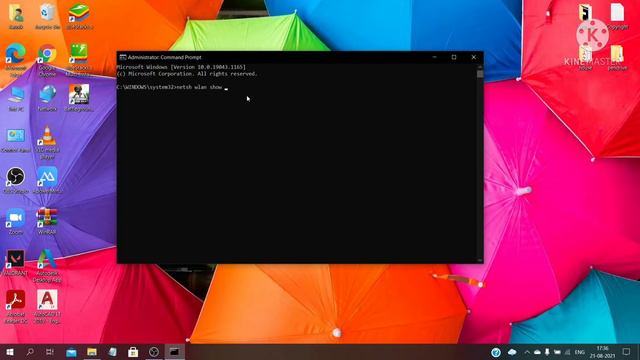This screenshot has height=360, width=640.
Task: Open the clock showing 17:36
Action: tap(602, 352)
